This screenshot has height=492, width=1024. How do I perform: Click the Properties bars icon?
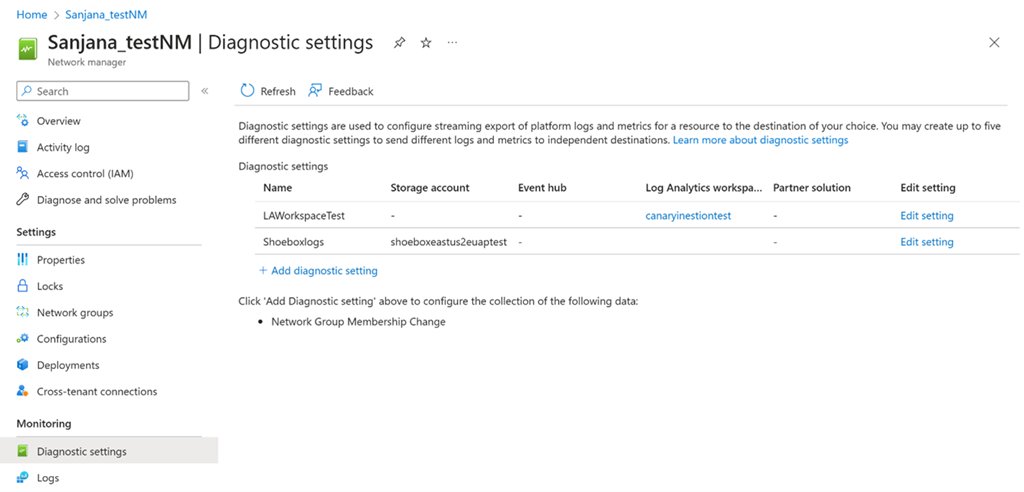click(x=23, y=259)
